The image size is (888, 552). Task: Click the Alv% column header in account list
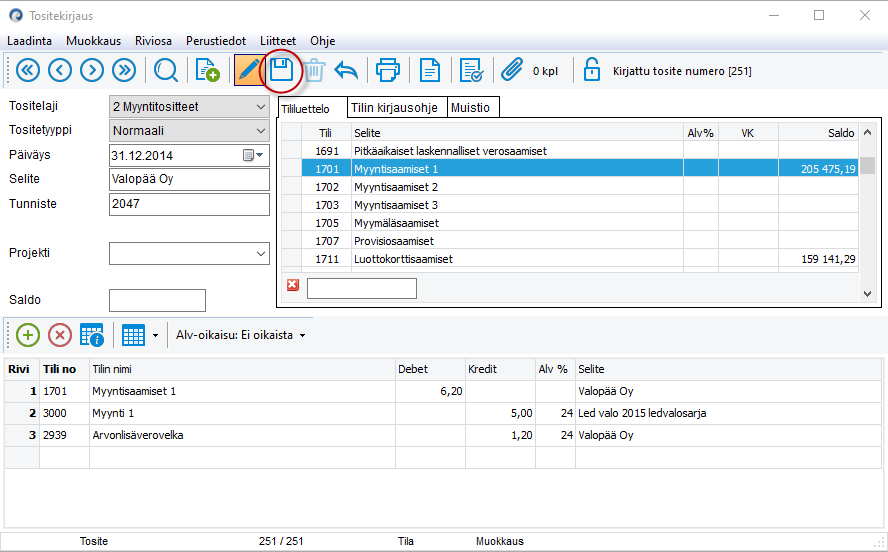(x=701, y=133)
